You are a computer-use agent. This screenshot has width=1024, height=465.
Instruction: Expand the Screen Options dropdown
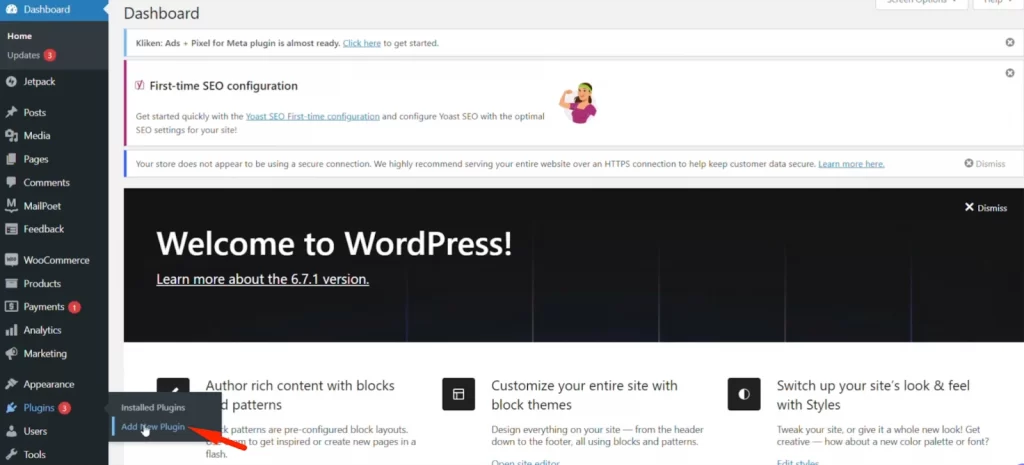tap(921, 3)
